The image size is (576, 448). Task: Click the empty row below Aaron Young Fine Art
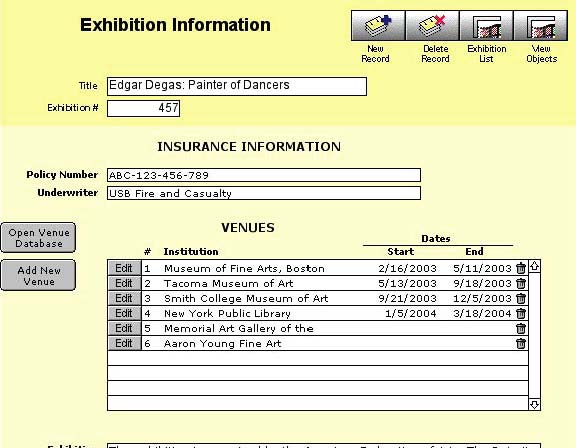pyautogui.click(x=318, y=358)
